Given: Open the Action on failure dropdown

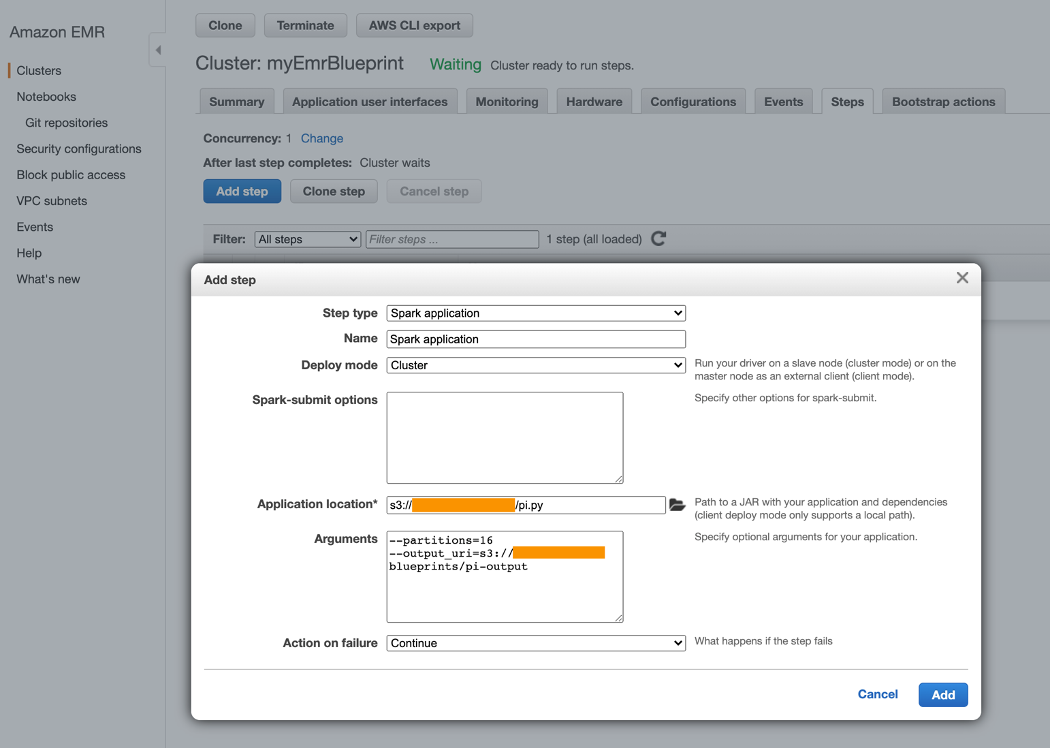Looking at the screenshot, I should pyautogui.click(x=535, y=641).
